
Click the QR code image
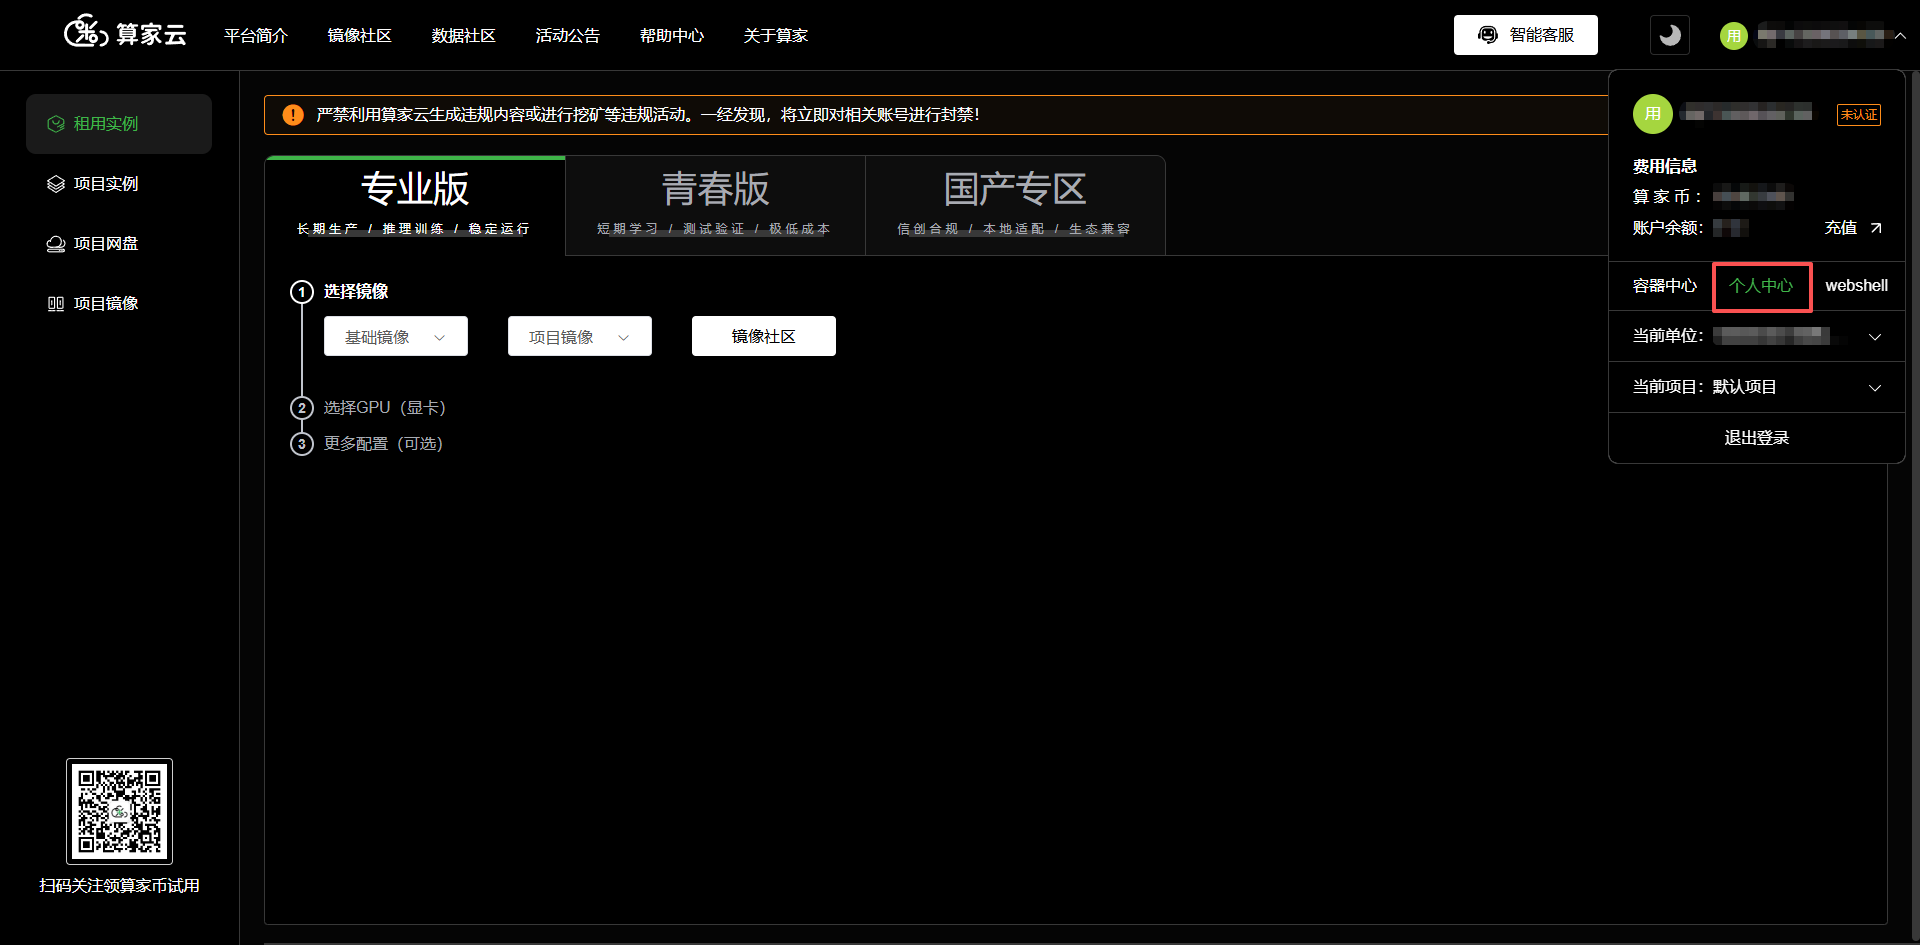[119, 811]
